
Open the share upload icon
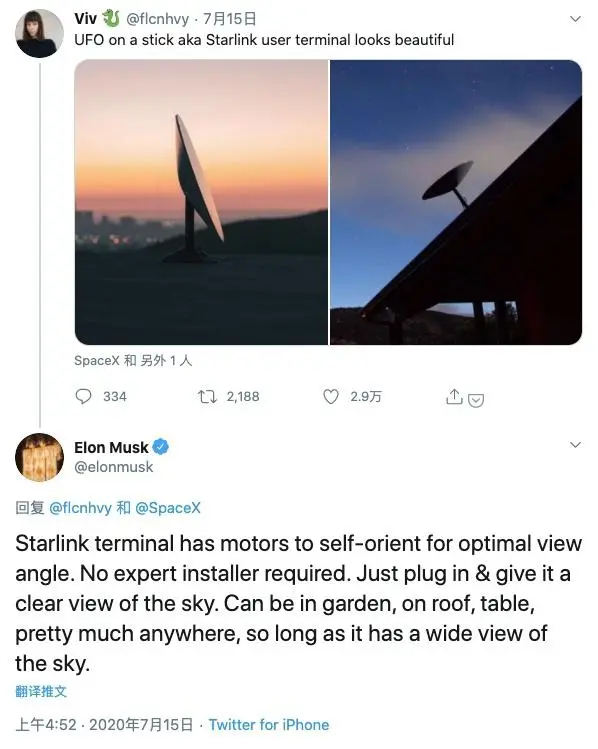point(454,396)
